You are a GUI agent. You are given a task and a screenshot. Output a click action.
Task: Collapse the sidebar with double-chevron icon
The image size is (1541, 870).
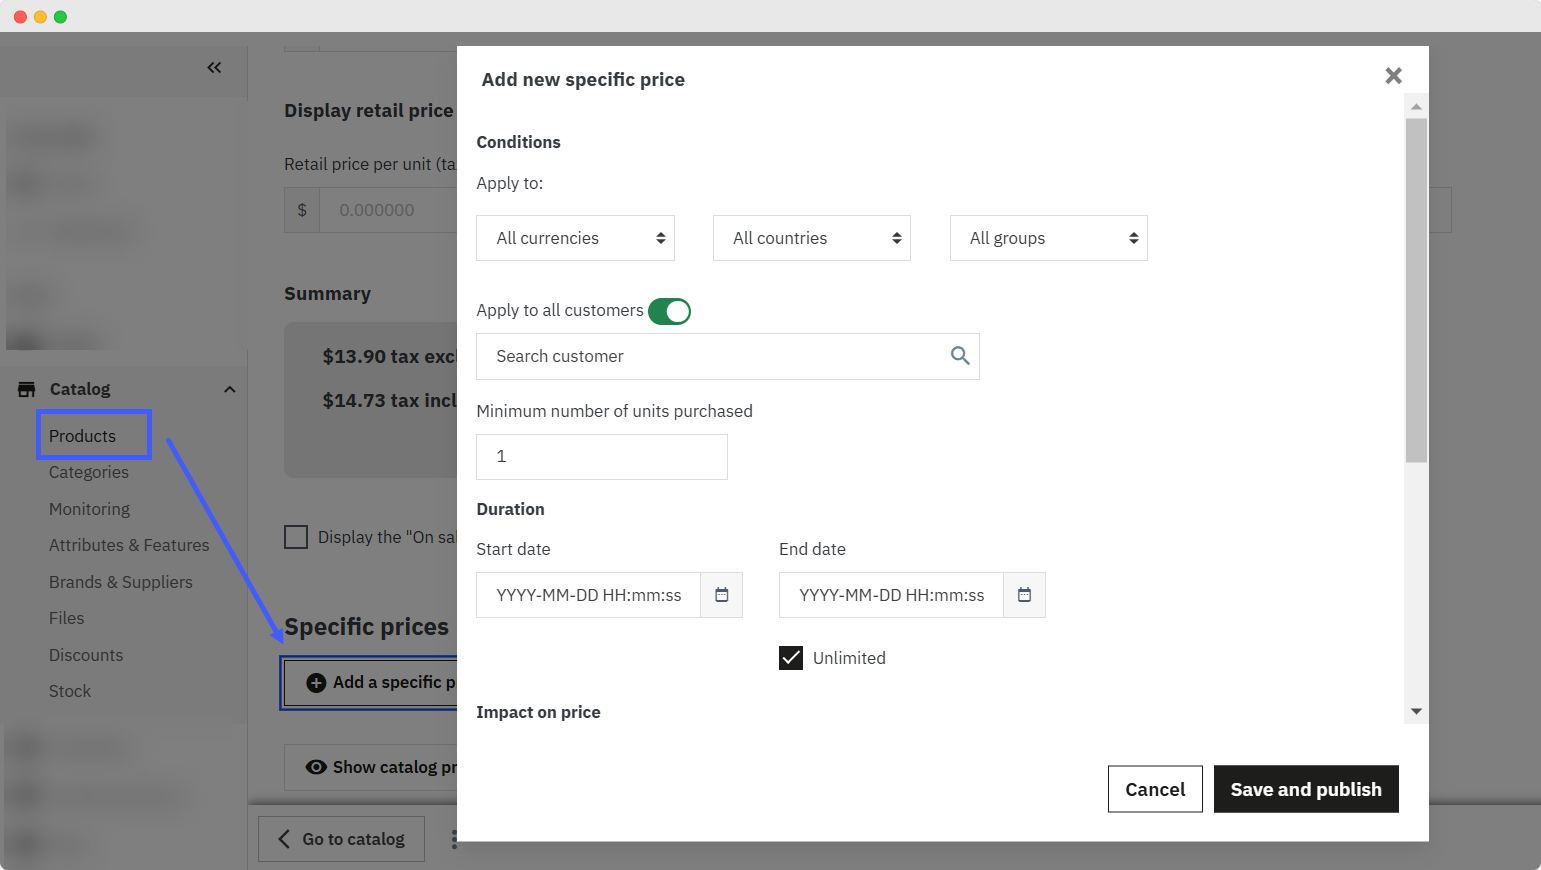(x=214, y=68)
